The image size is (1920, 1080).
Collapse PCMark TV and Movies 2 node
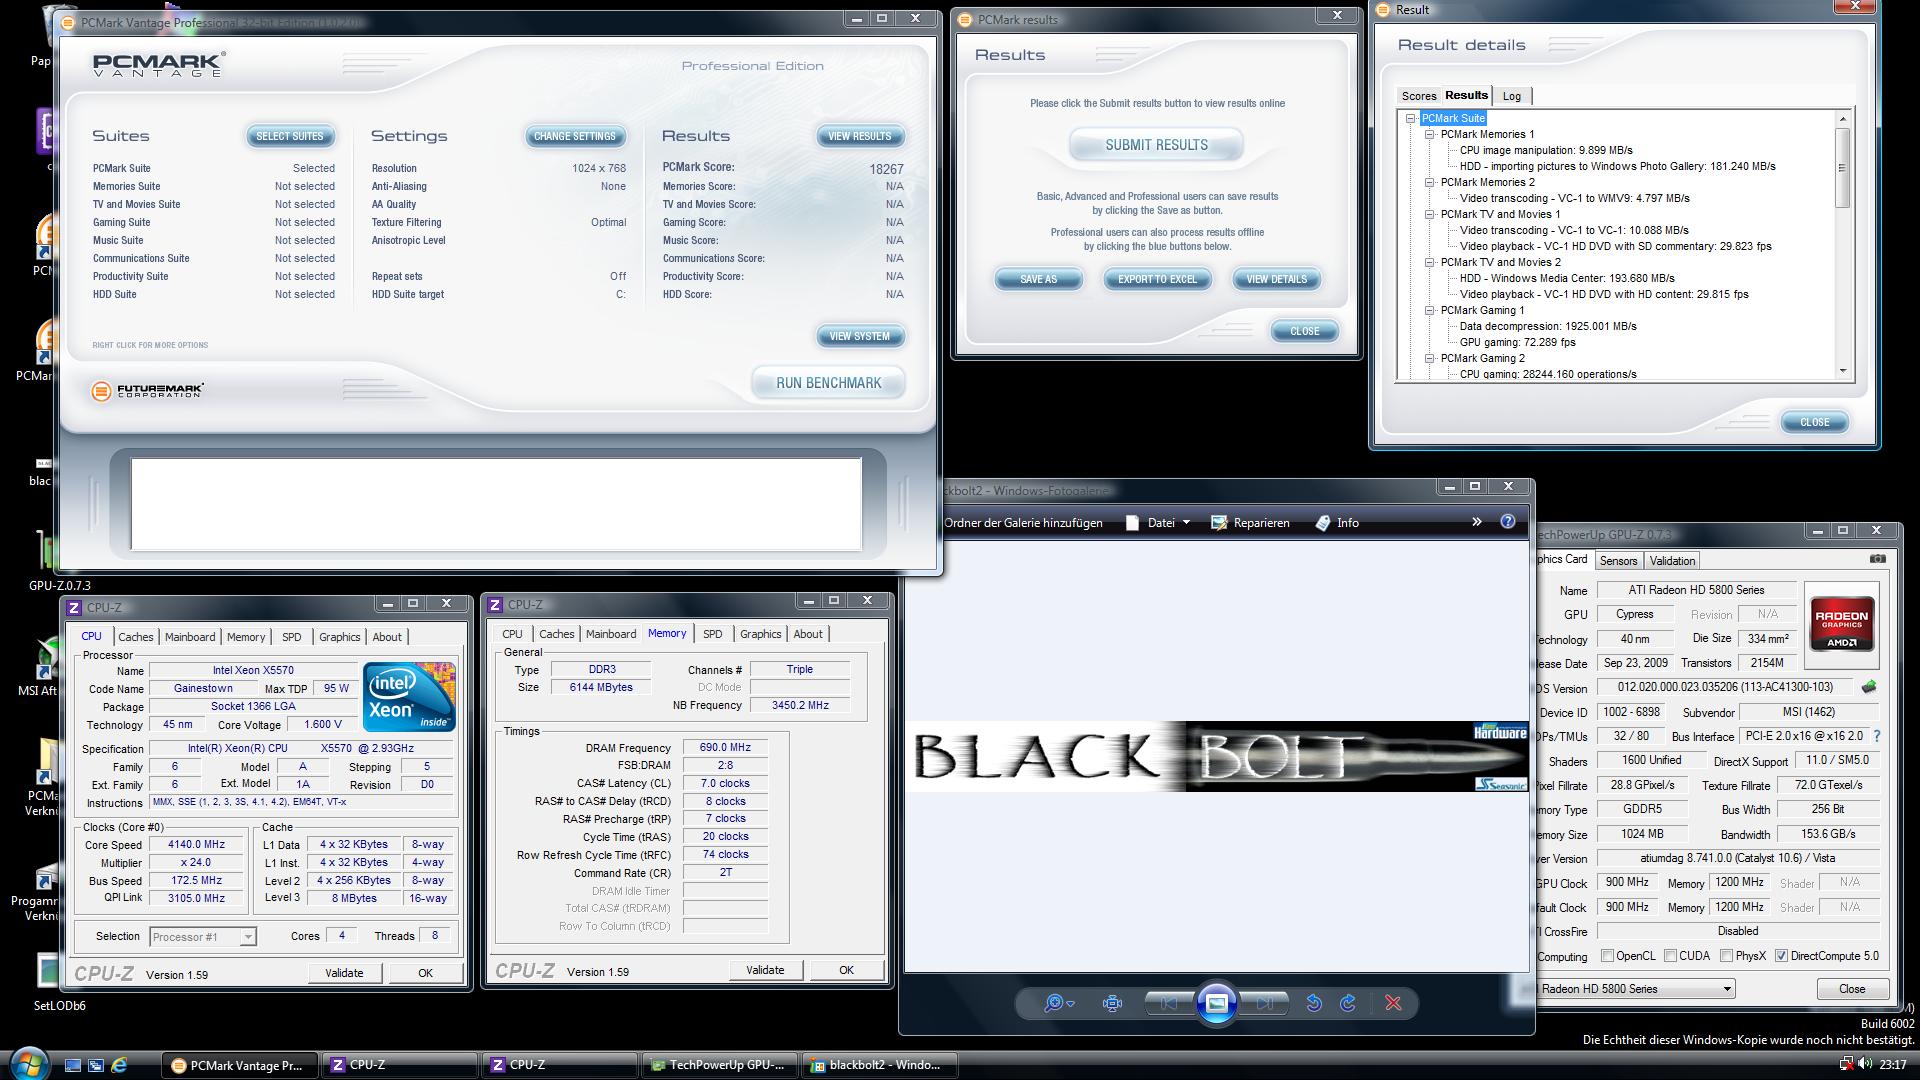[x=1430, y=262]
